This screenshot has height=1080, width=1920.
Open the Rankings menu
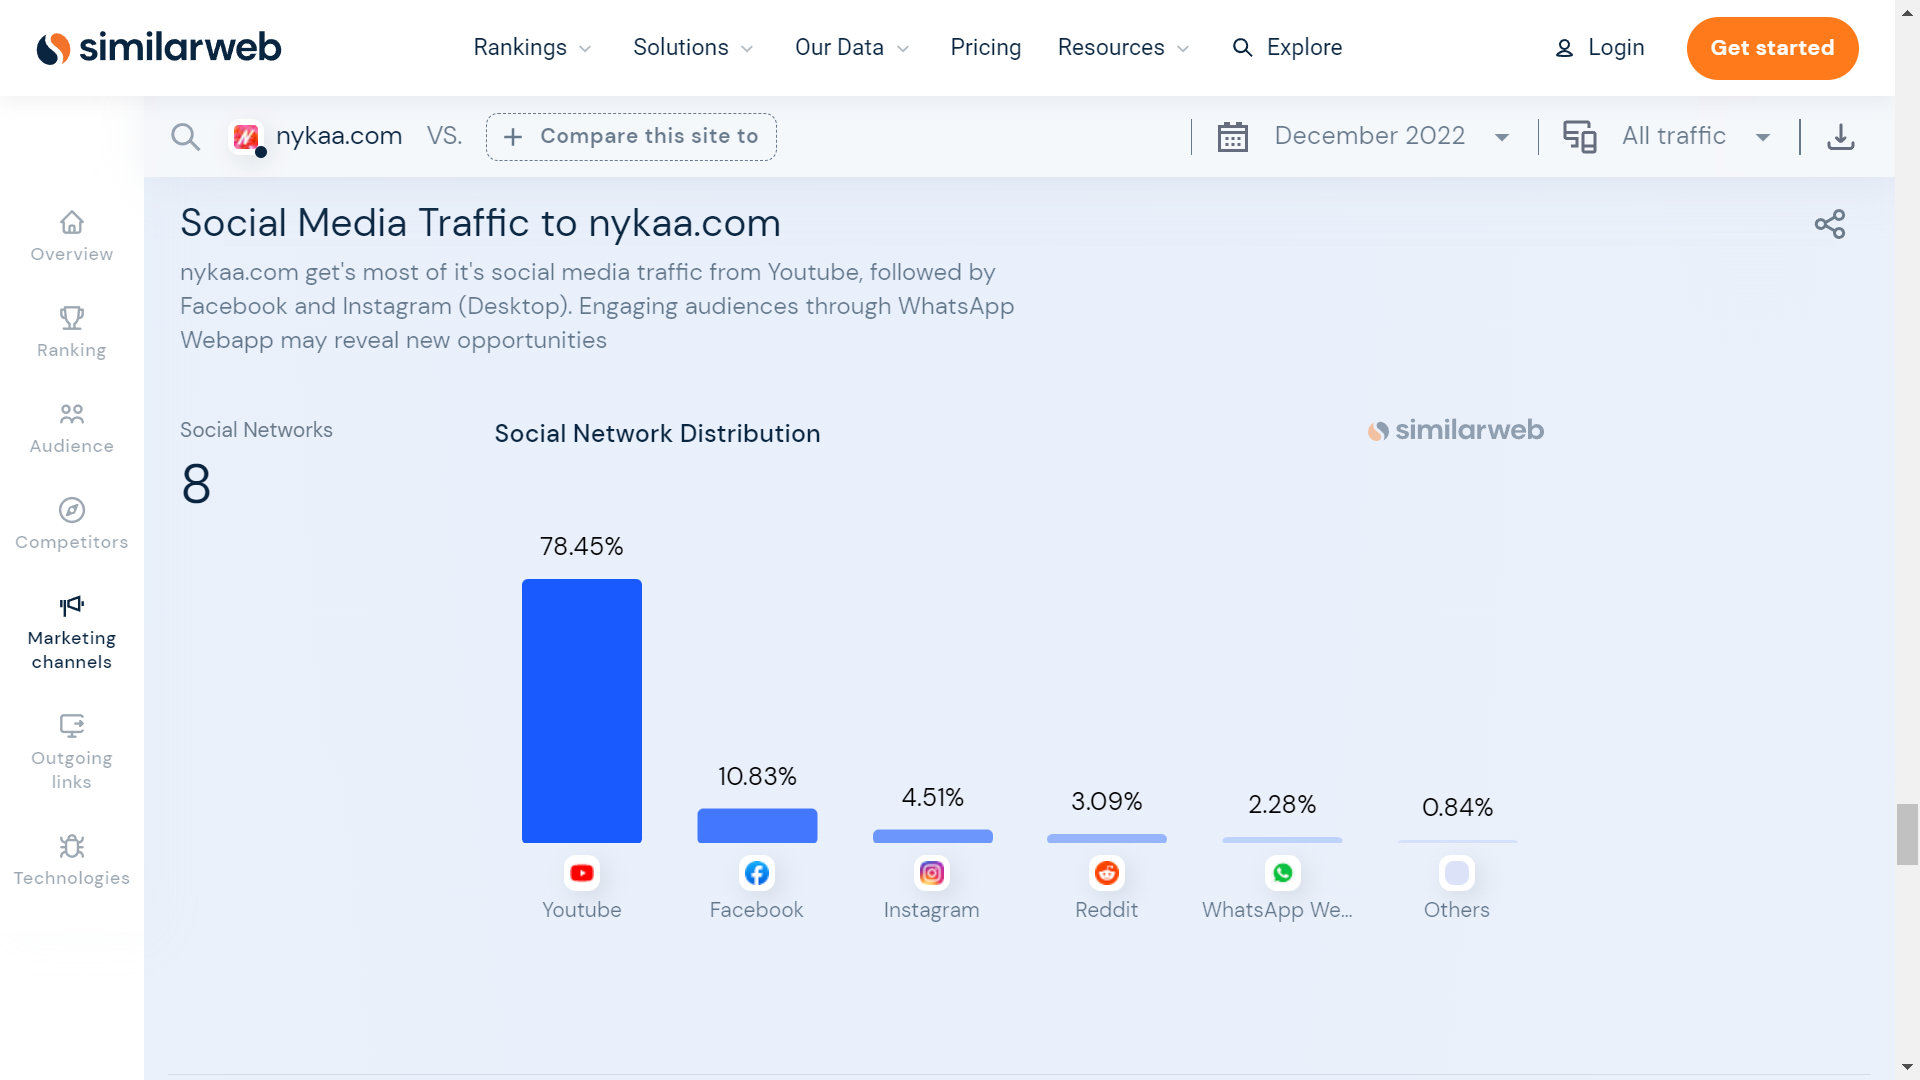point(532,48)
